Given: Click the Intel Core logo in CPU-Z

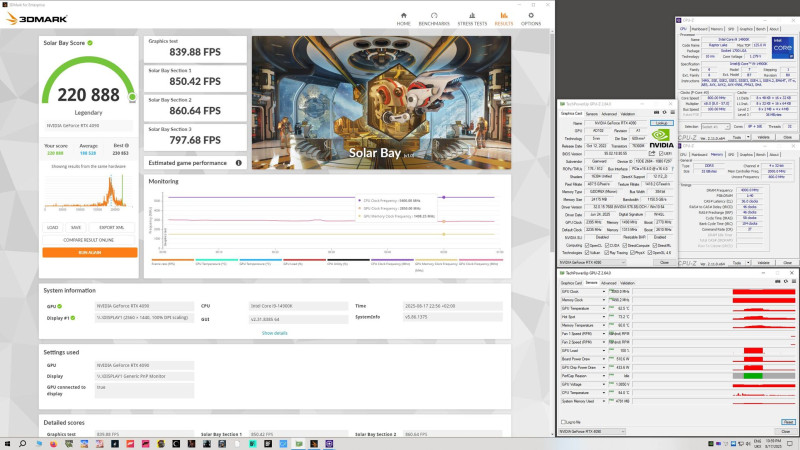Looking at the screenshot, I should coord(783,47).
